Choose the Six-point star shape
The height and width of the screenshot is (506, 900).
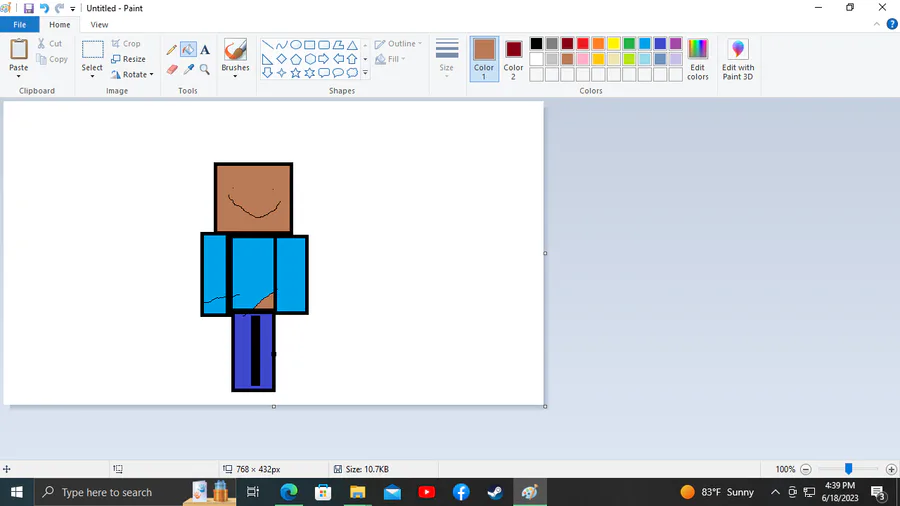coord(310,73)
